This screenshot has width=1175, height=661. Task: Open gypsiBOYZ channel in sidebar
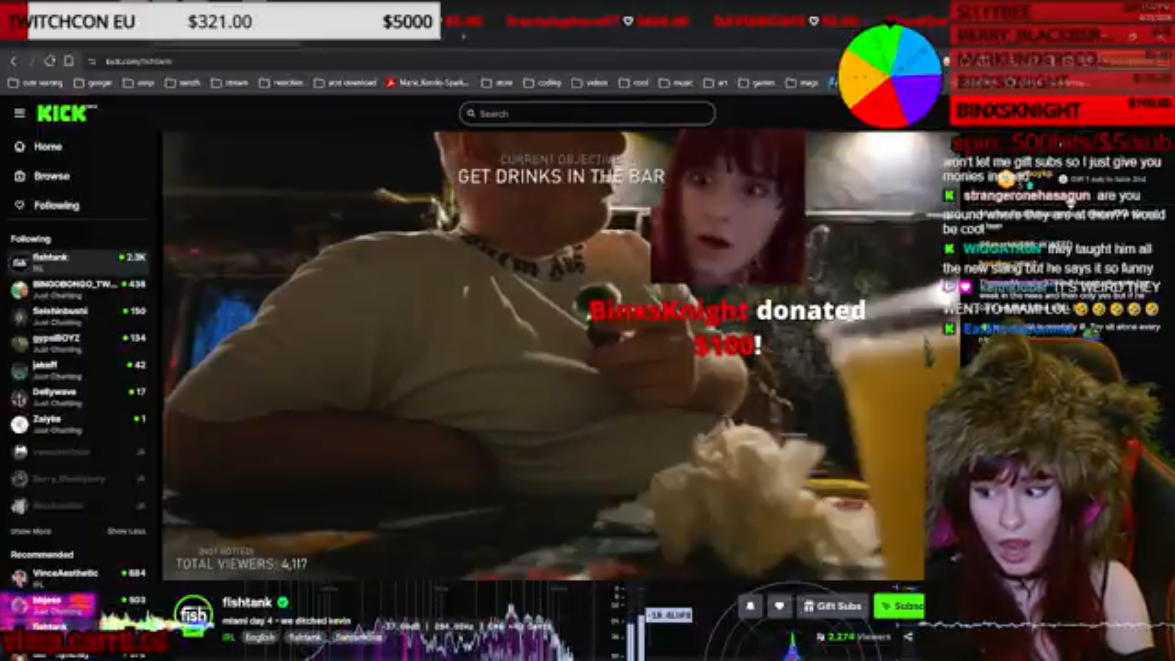(x=79, y=343)
